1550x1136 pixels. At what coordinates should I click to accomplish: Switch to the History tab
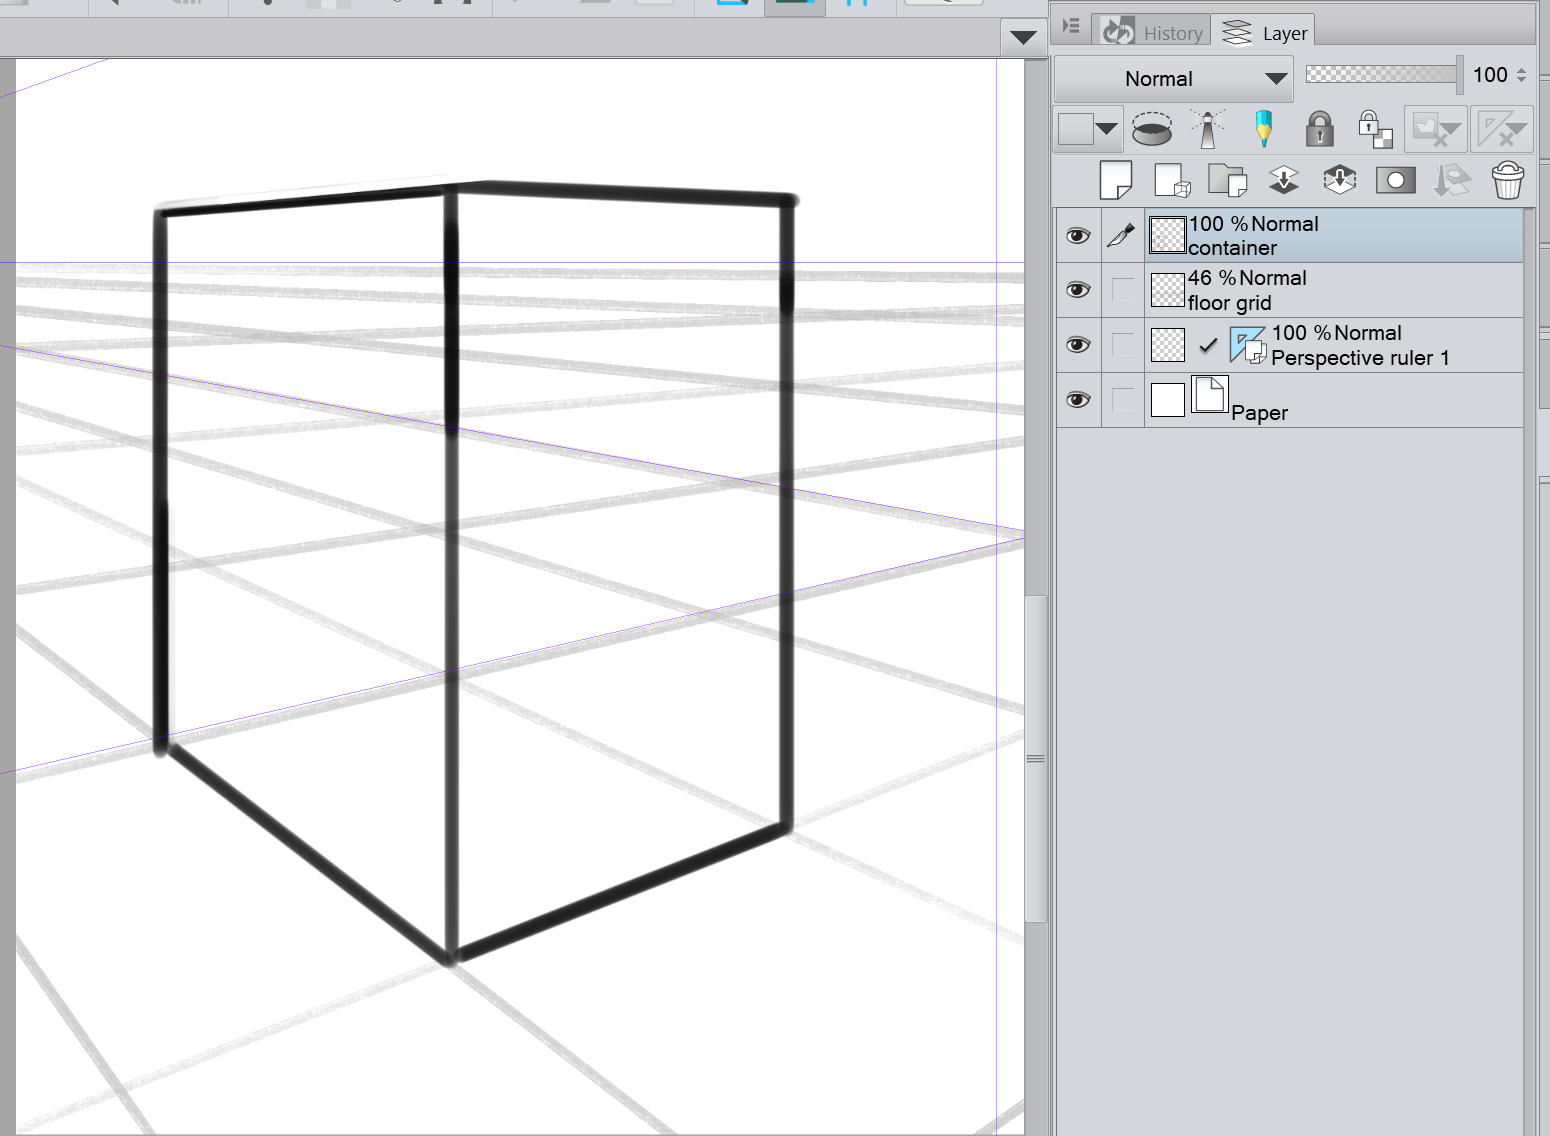(x=1153, y=33)
